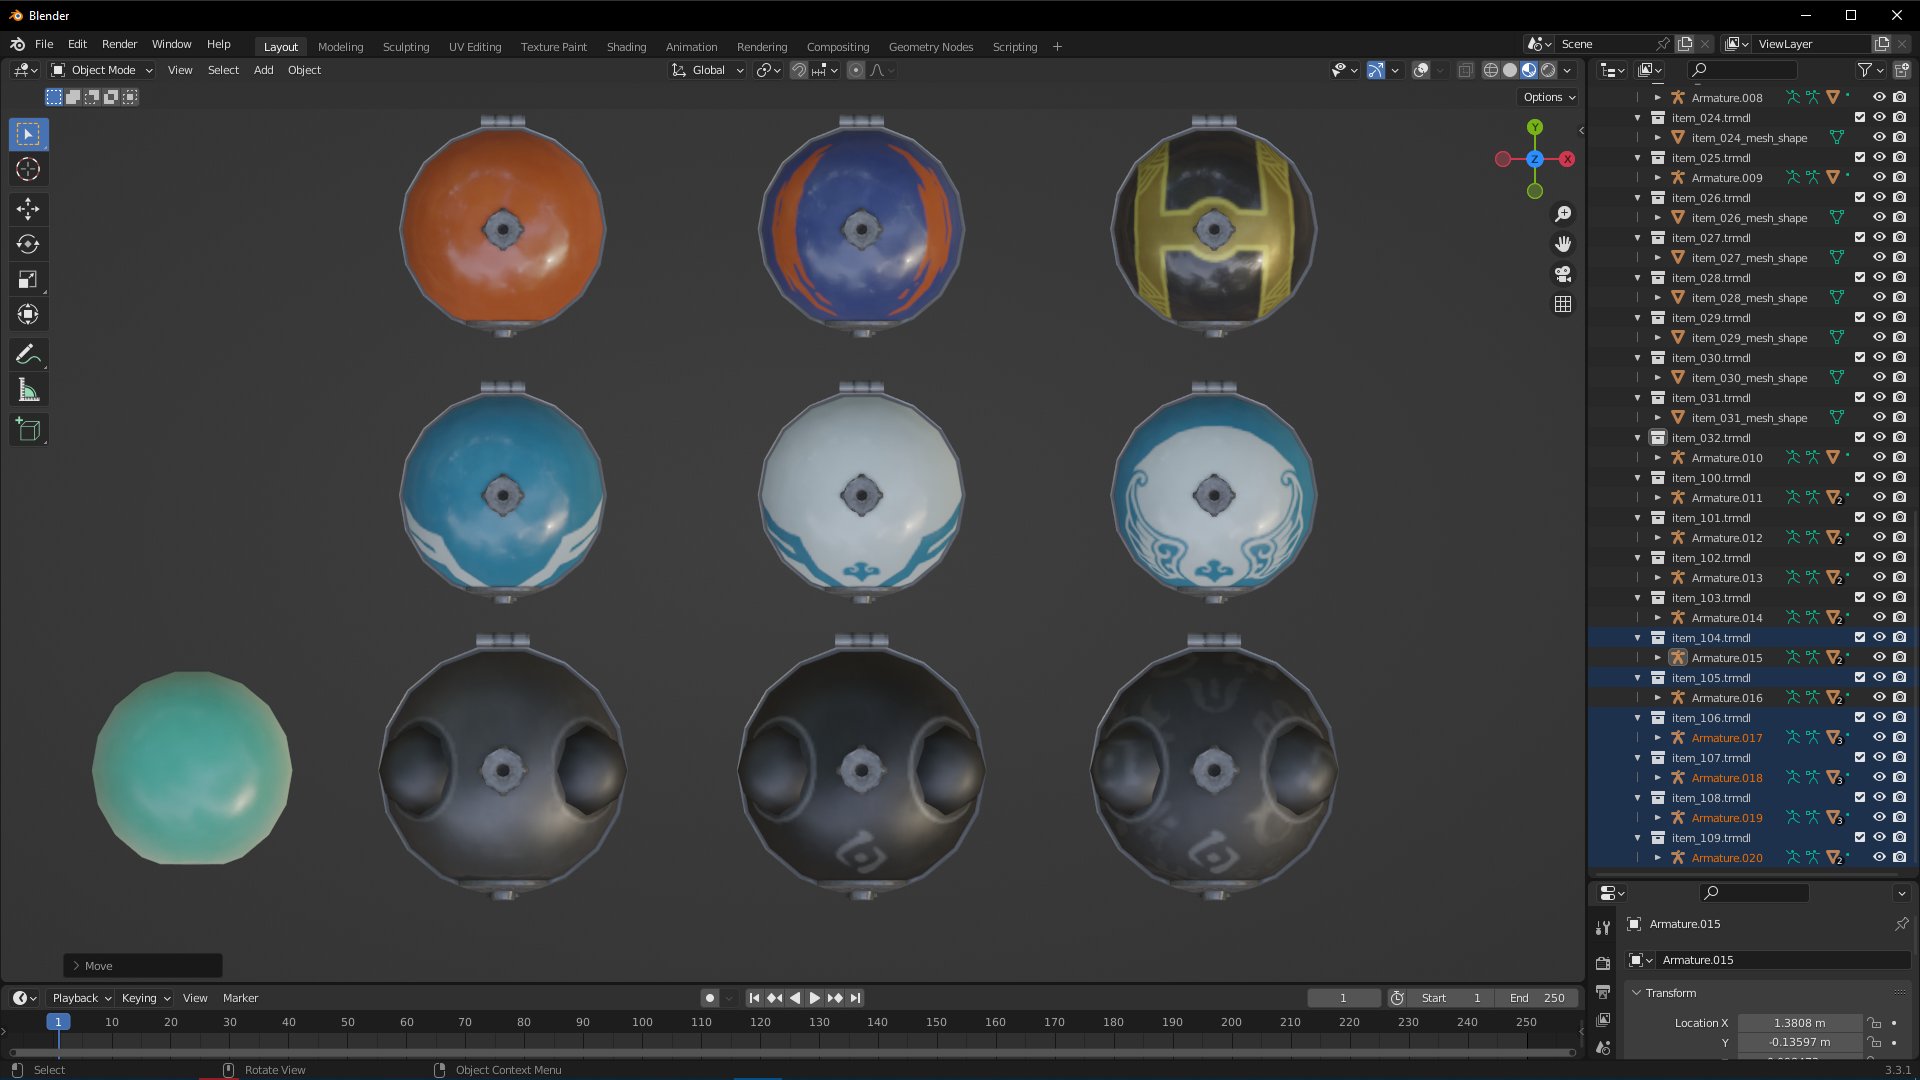The width and height of the screenshot is (1920, 1080).
Task: Uncheck item_104.trmdl collection checkbox
Action: (1859, 637)
